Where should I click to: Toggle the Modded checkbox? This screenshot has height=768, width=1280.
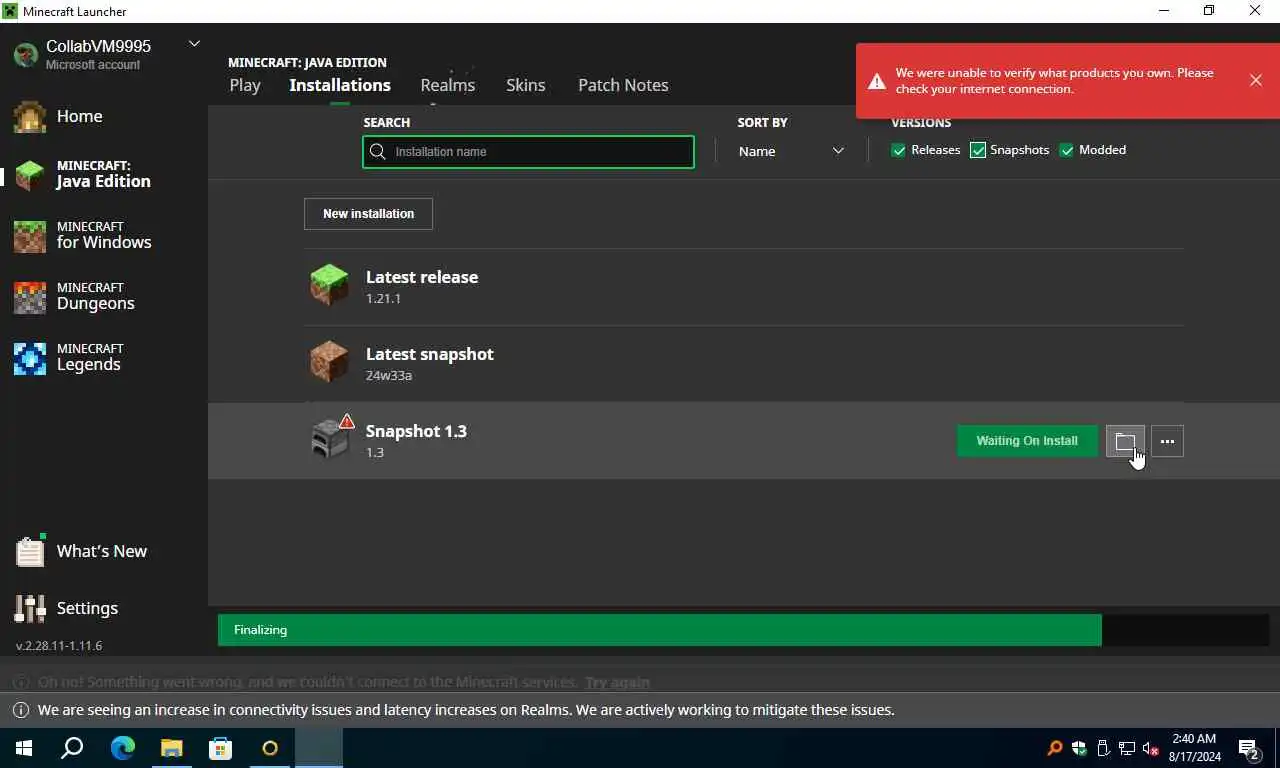(1067, 150)
